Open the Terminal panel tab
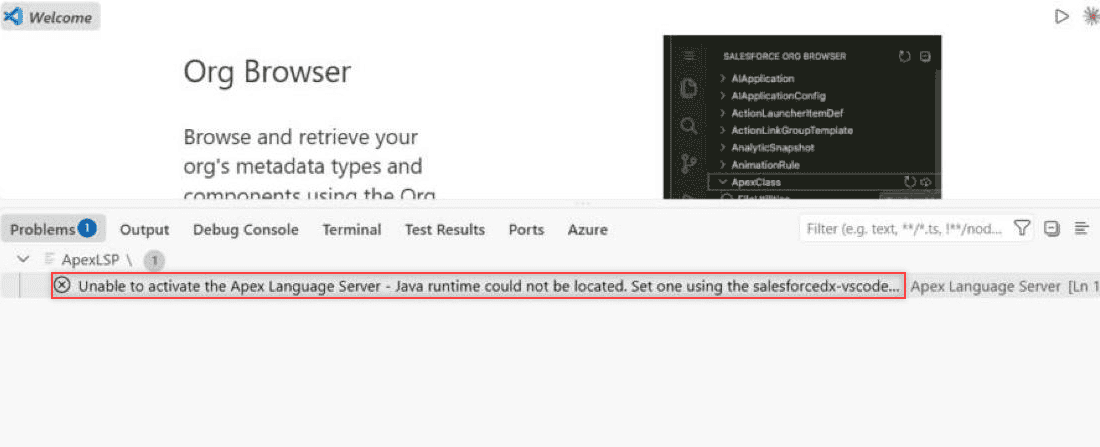 point(351,229)
